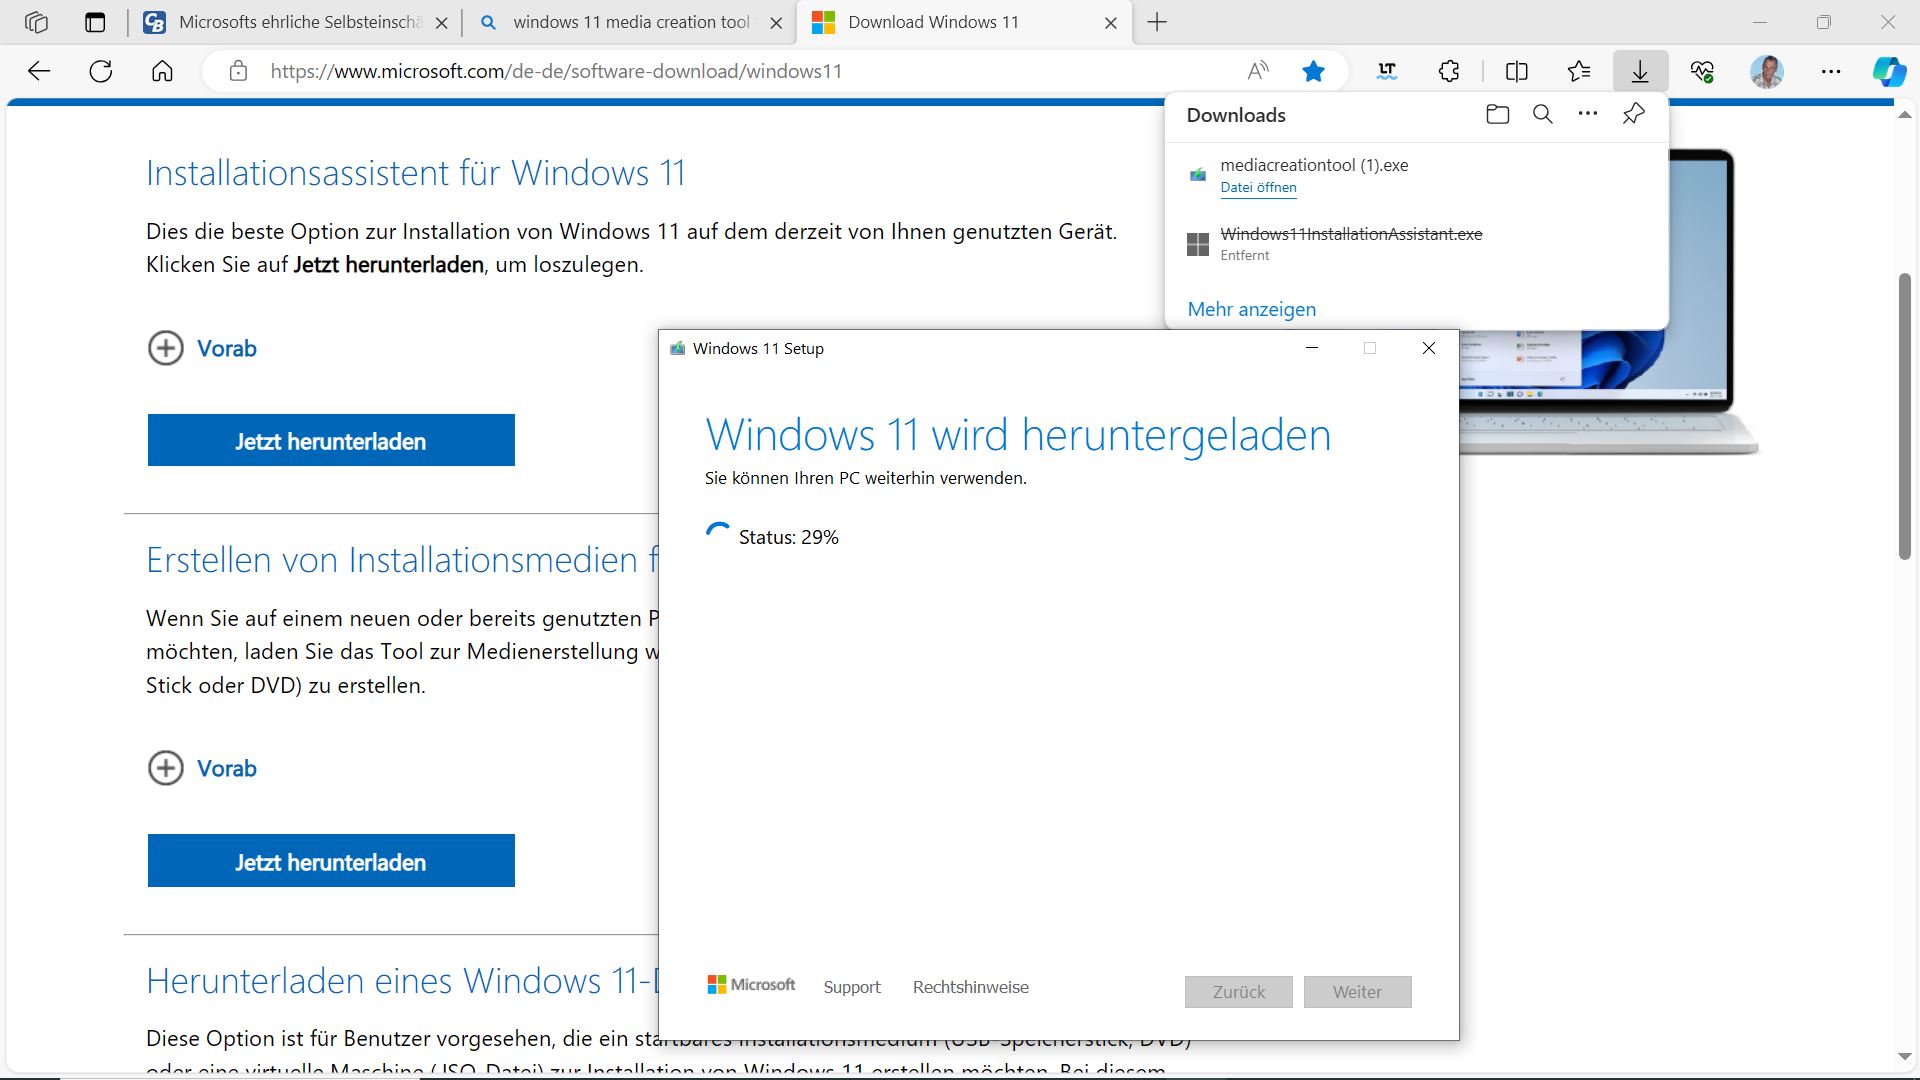
Task: Click Datei öffnen link for mediacreationtool
Action: (x=1258, y=187)
